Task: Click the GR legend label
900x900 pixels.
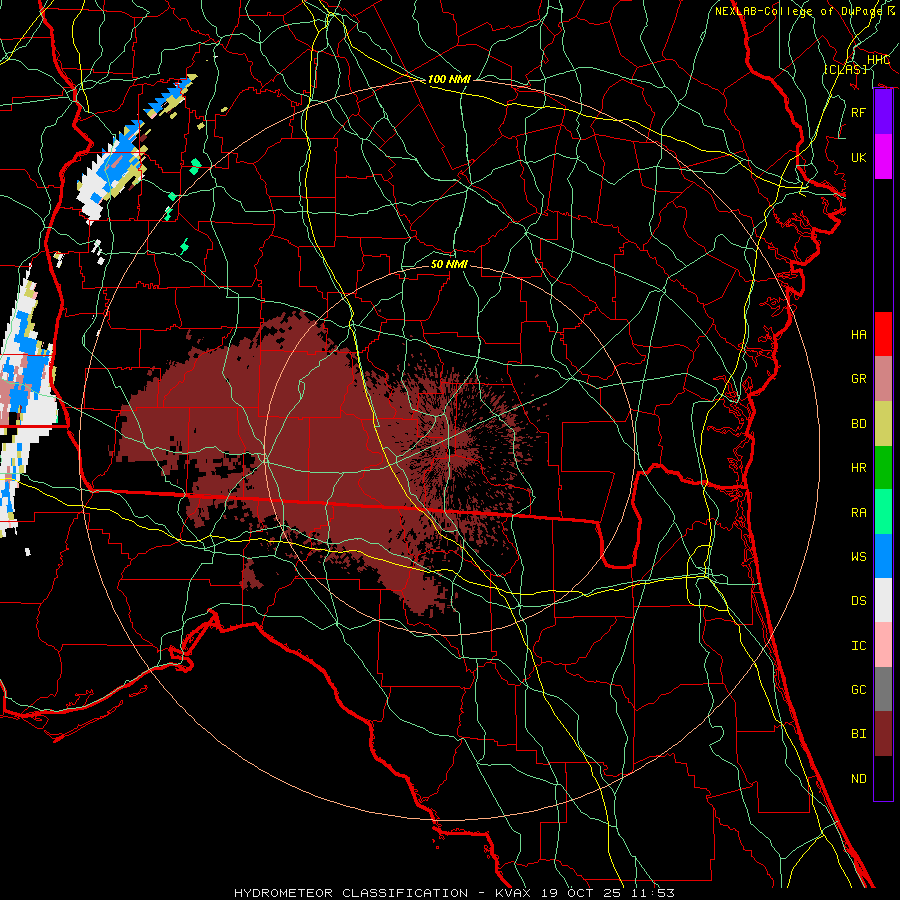Action: point(858,379)
